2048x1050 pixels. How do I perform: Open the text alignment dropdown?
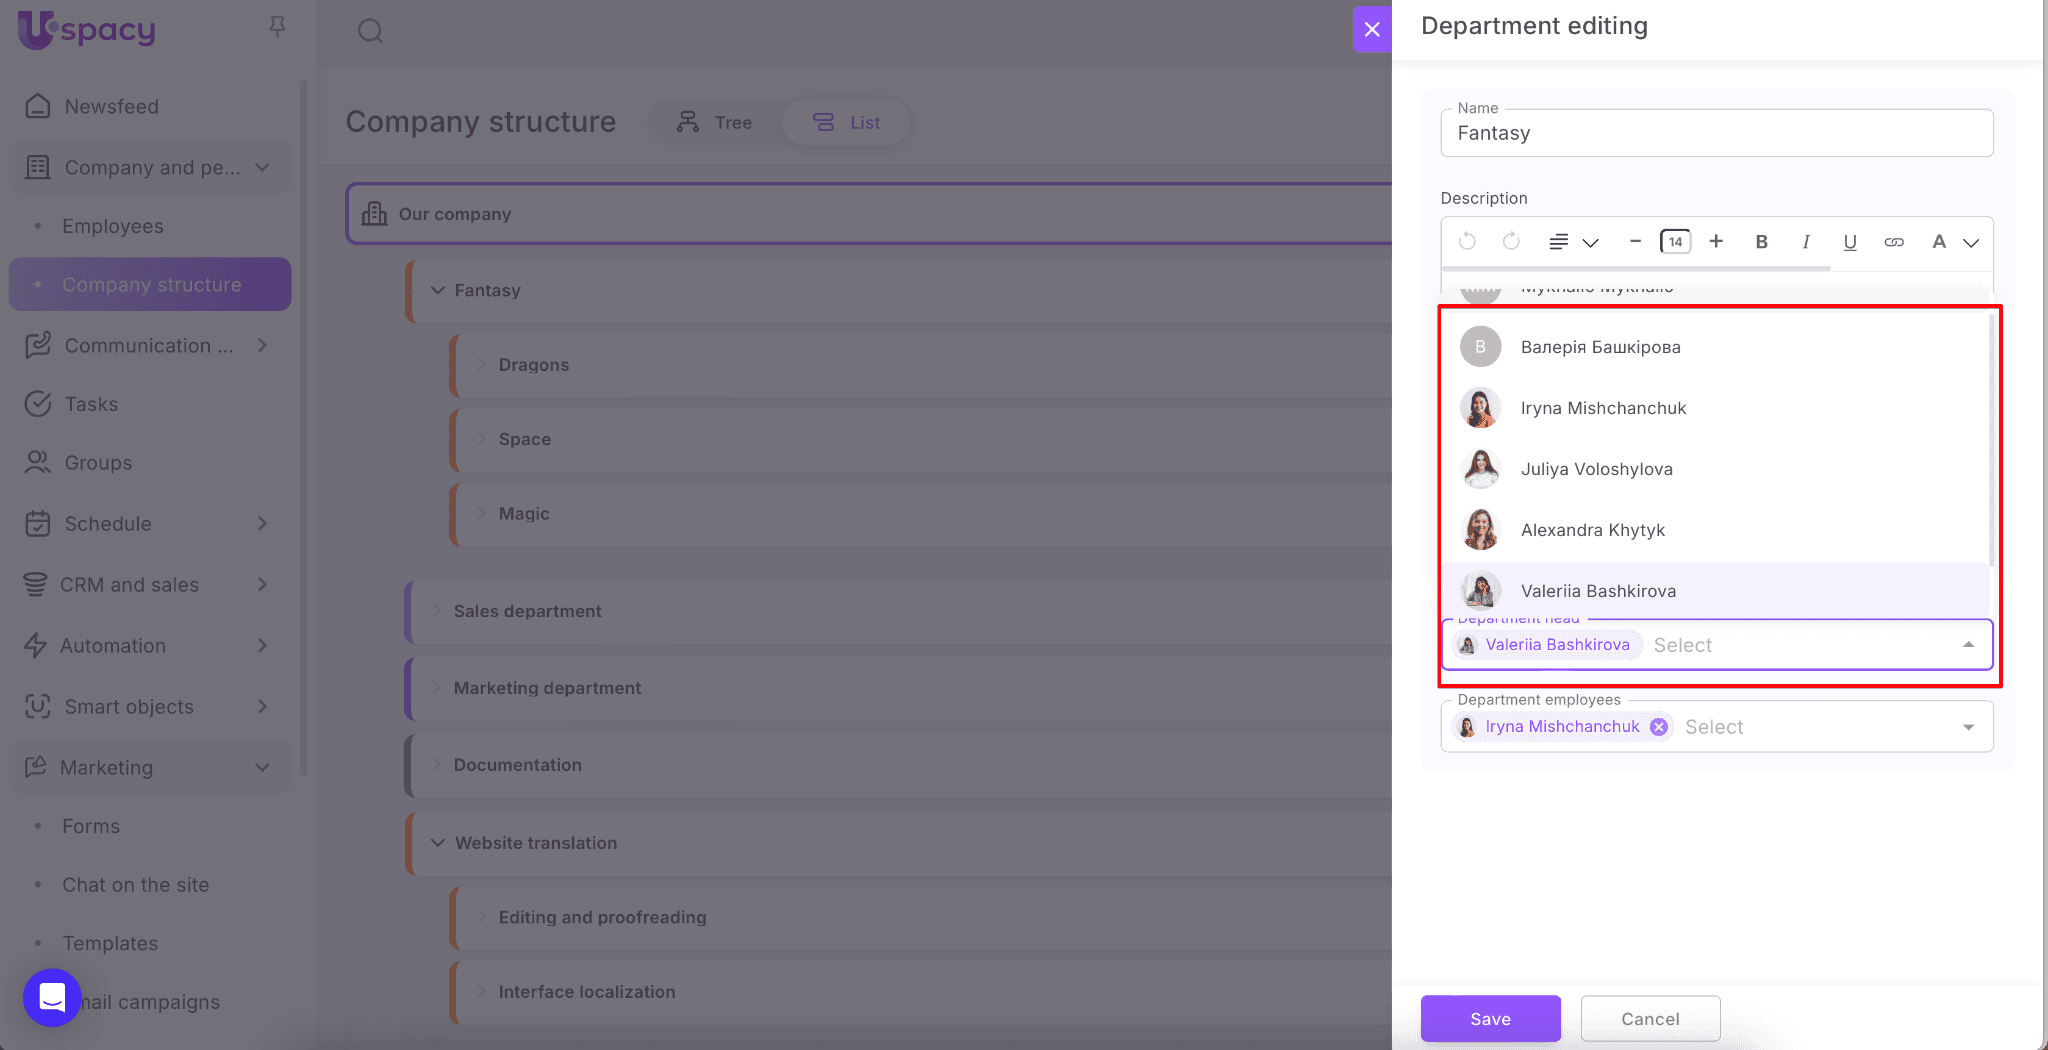[x=1572, y=241]
